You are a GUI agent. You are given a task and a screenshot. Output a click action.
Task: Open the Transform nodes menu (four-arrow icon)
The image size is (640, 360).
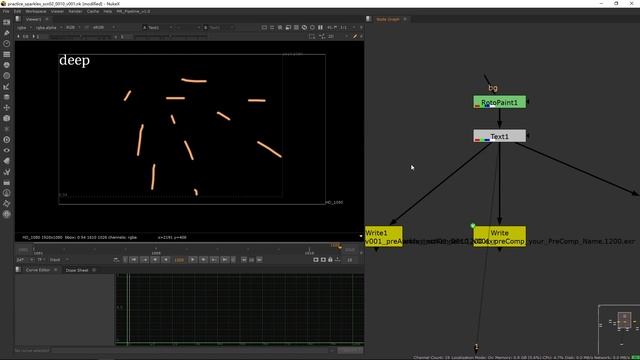[7, 108]
